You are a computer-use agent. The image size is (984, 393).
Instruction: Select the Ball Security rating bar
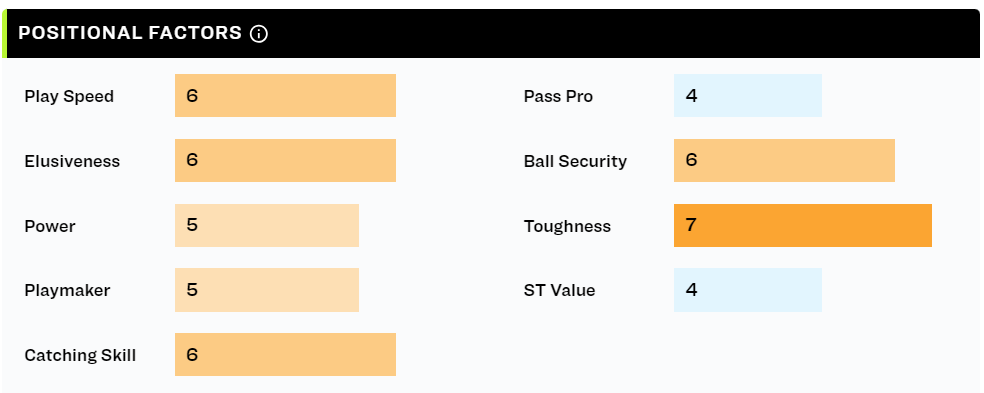tap(784, 161)
